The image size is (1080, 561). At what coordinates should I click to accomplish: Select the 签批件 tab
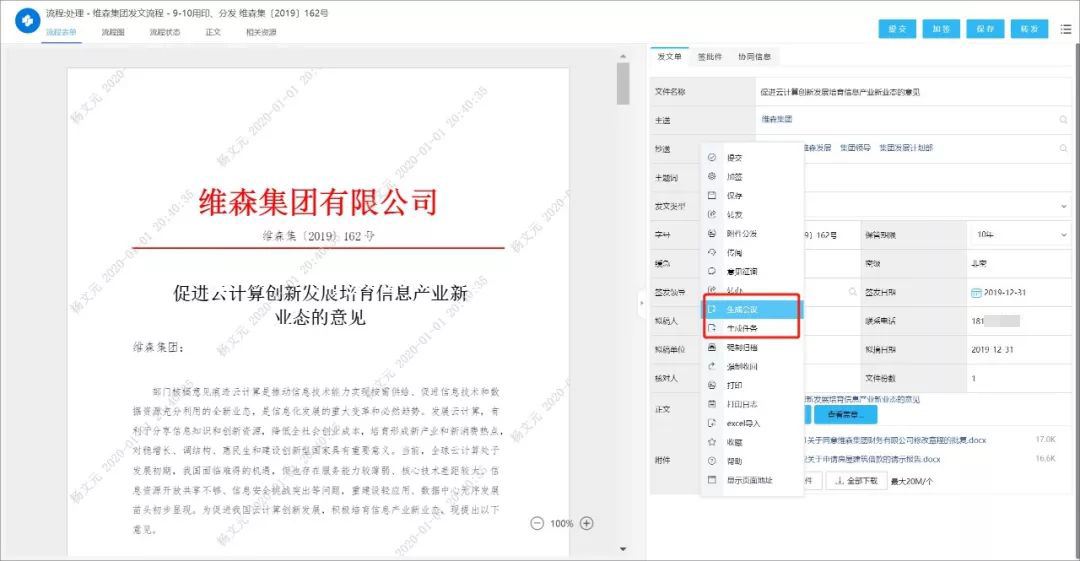pyautogui.click(x=709, y=57)
